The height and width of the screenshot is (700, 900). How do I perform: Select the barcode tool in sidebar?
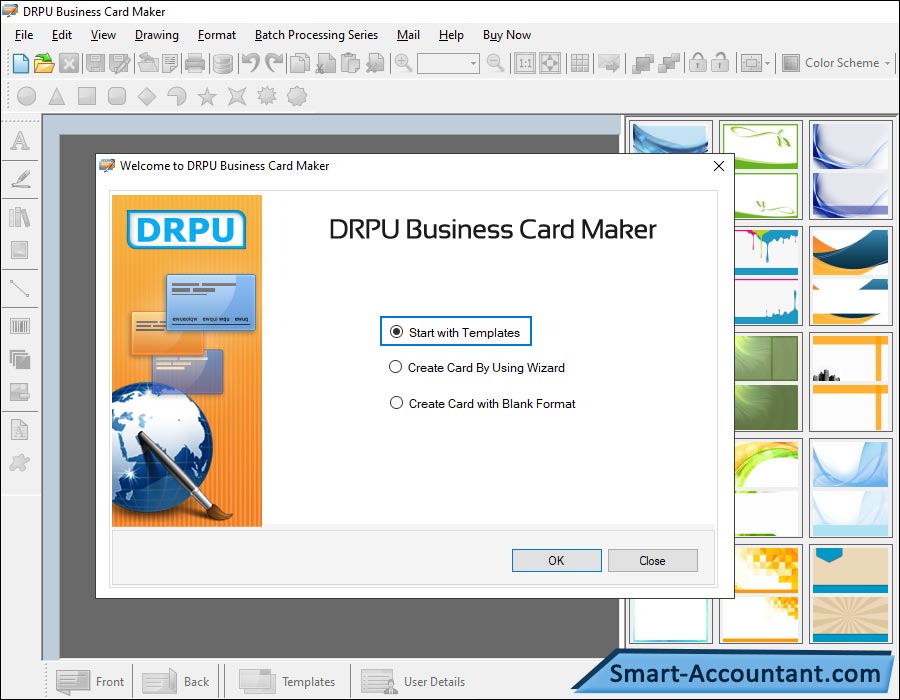20,326
